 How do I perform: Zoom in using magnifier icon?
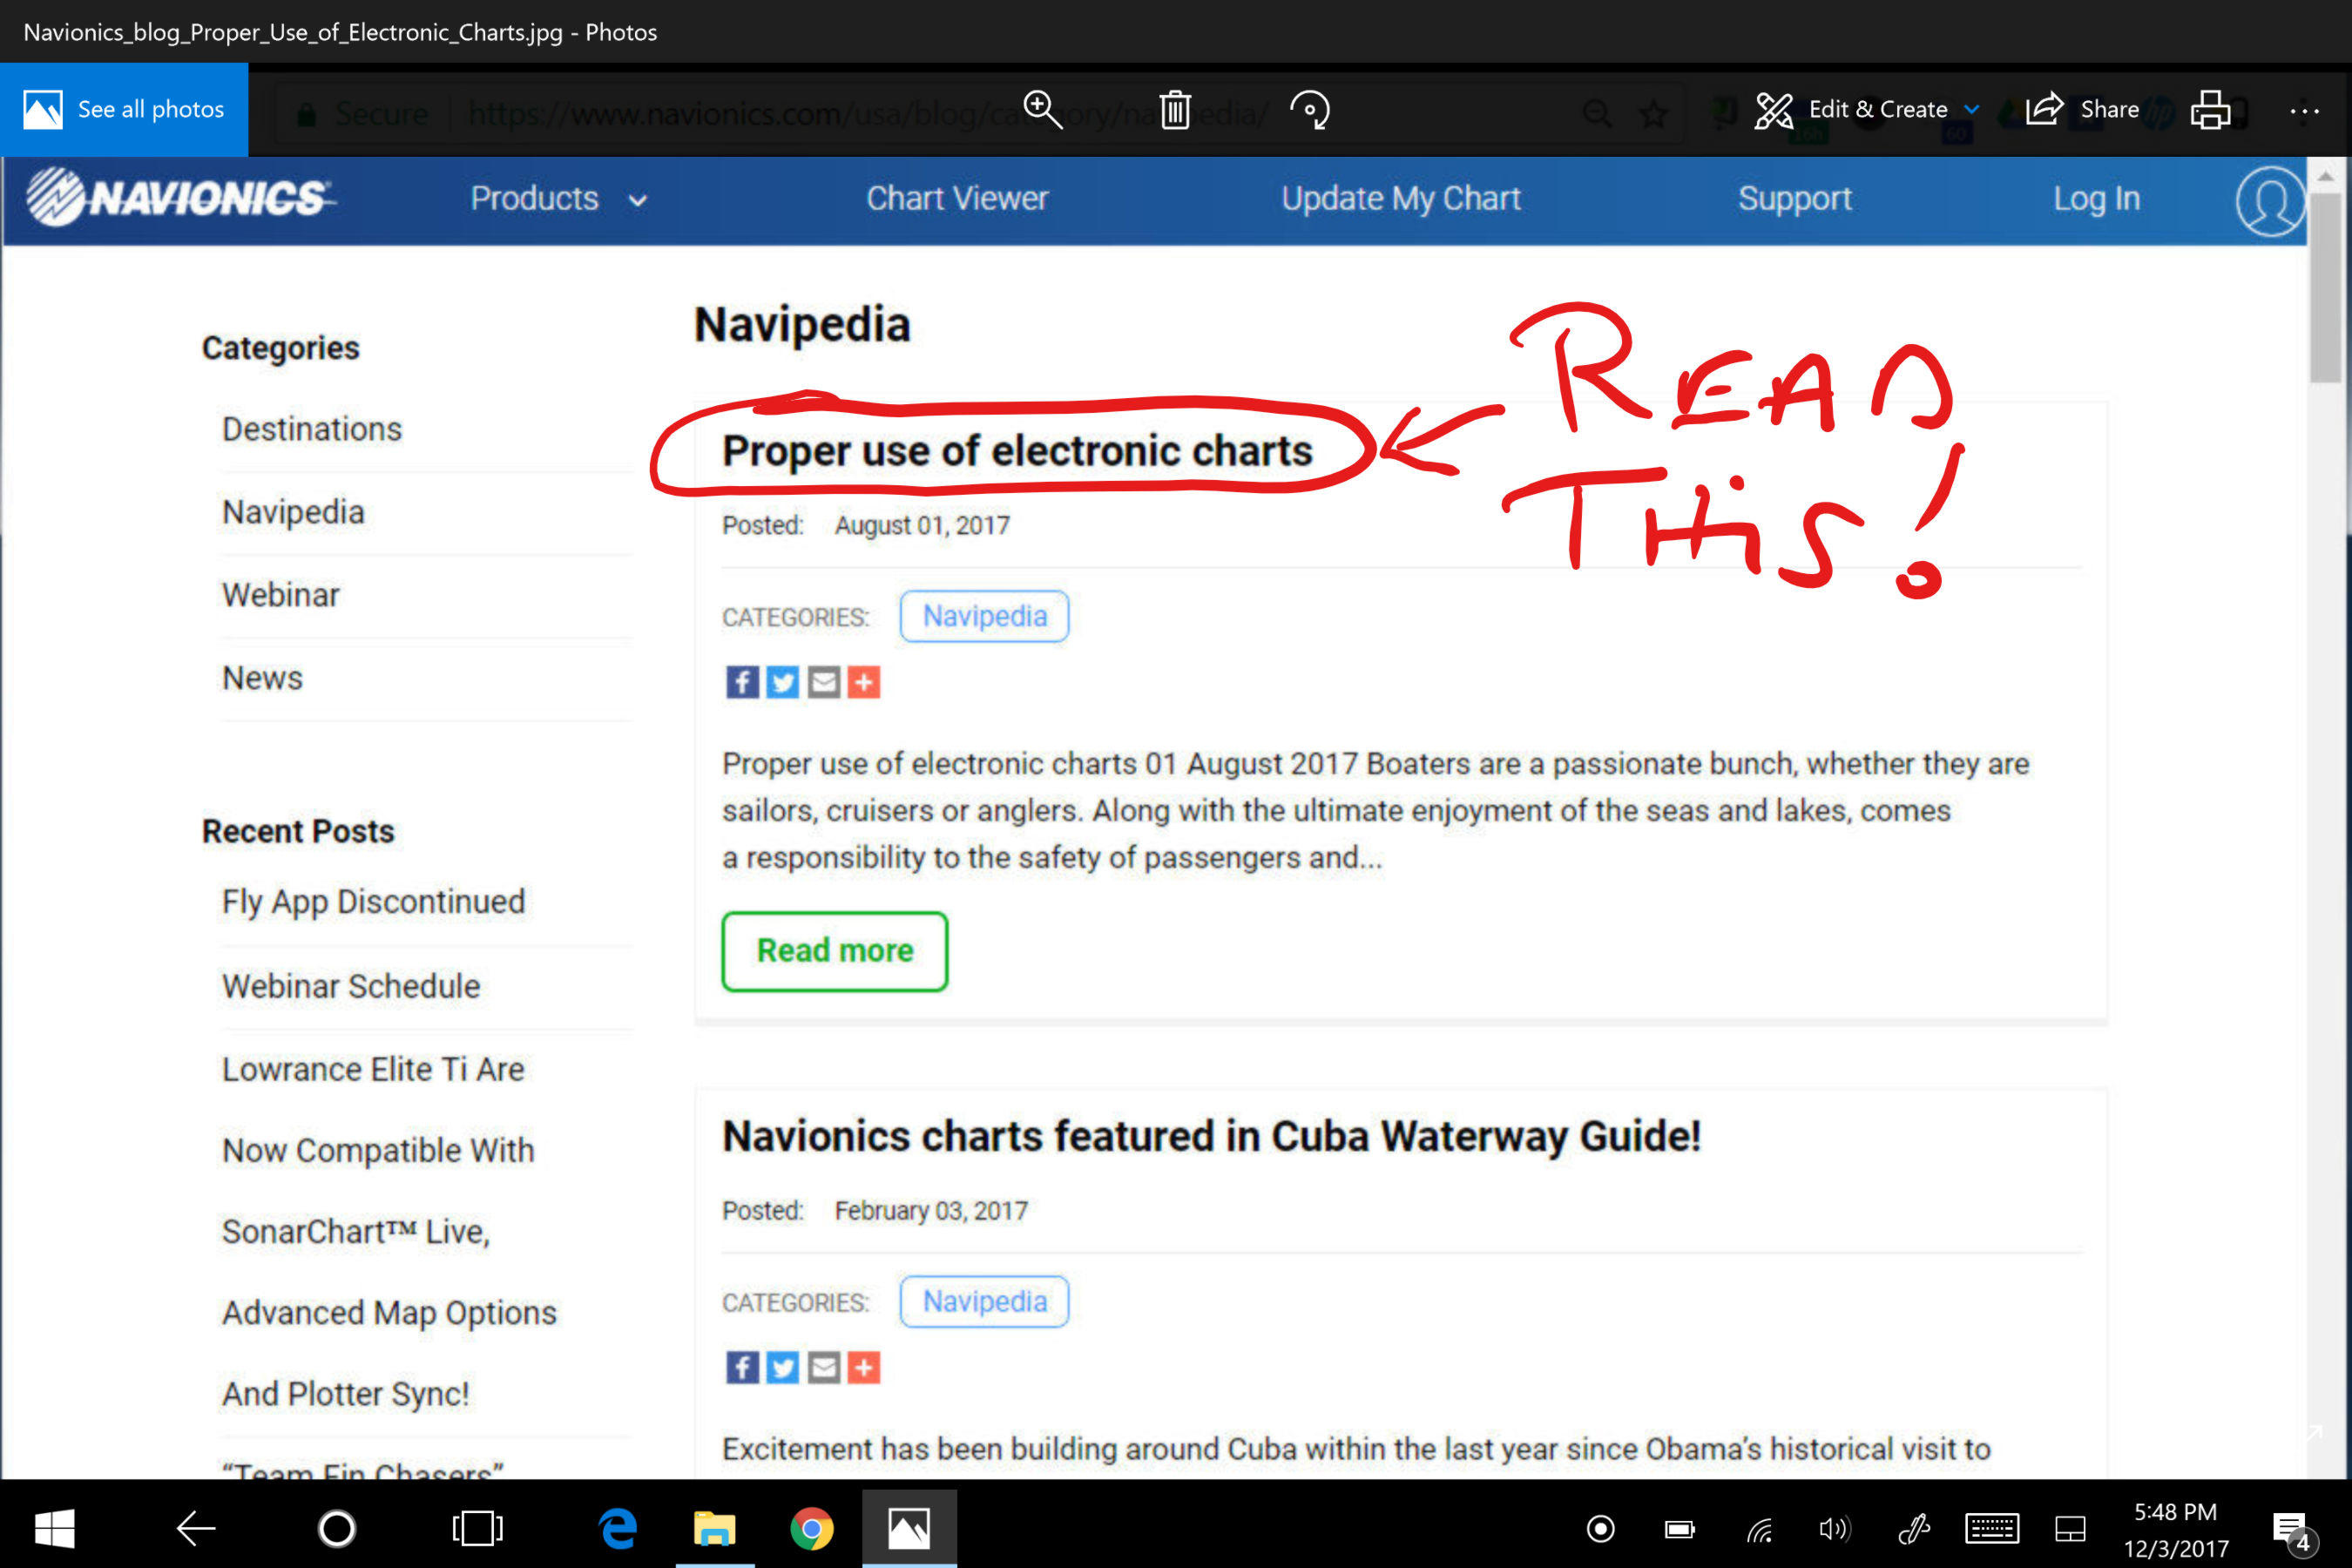coord(1042,109)
